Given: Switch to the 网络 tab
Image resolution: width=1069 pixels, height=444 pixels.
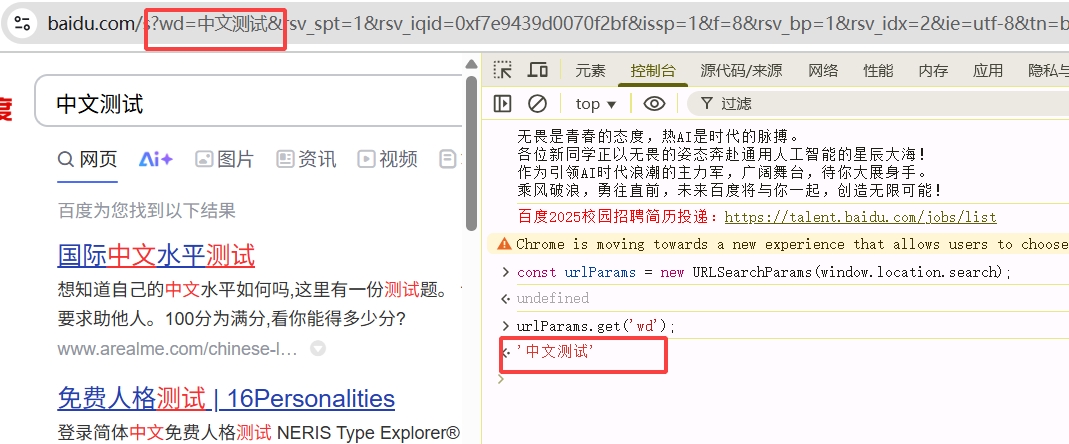Looking at the screenshot, I should (823, 70).
